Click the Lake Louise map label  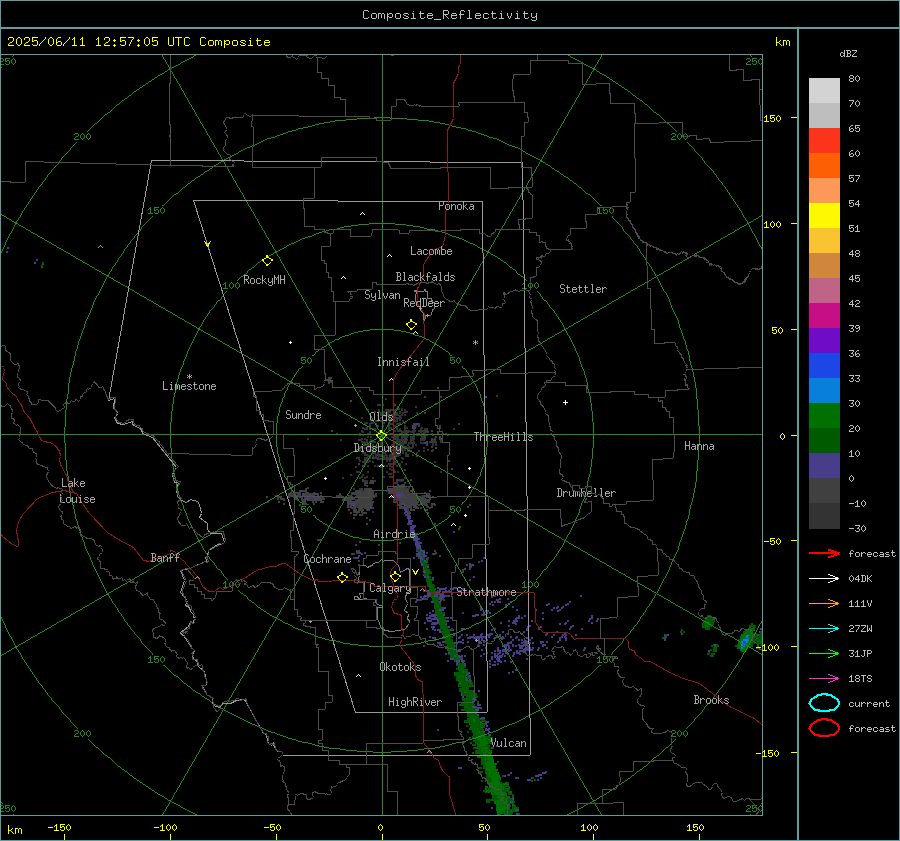77,491
